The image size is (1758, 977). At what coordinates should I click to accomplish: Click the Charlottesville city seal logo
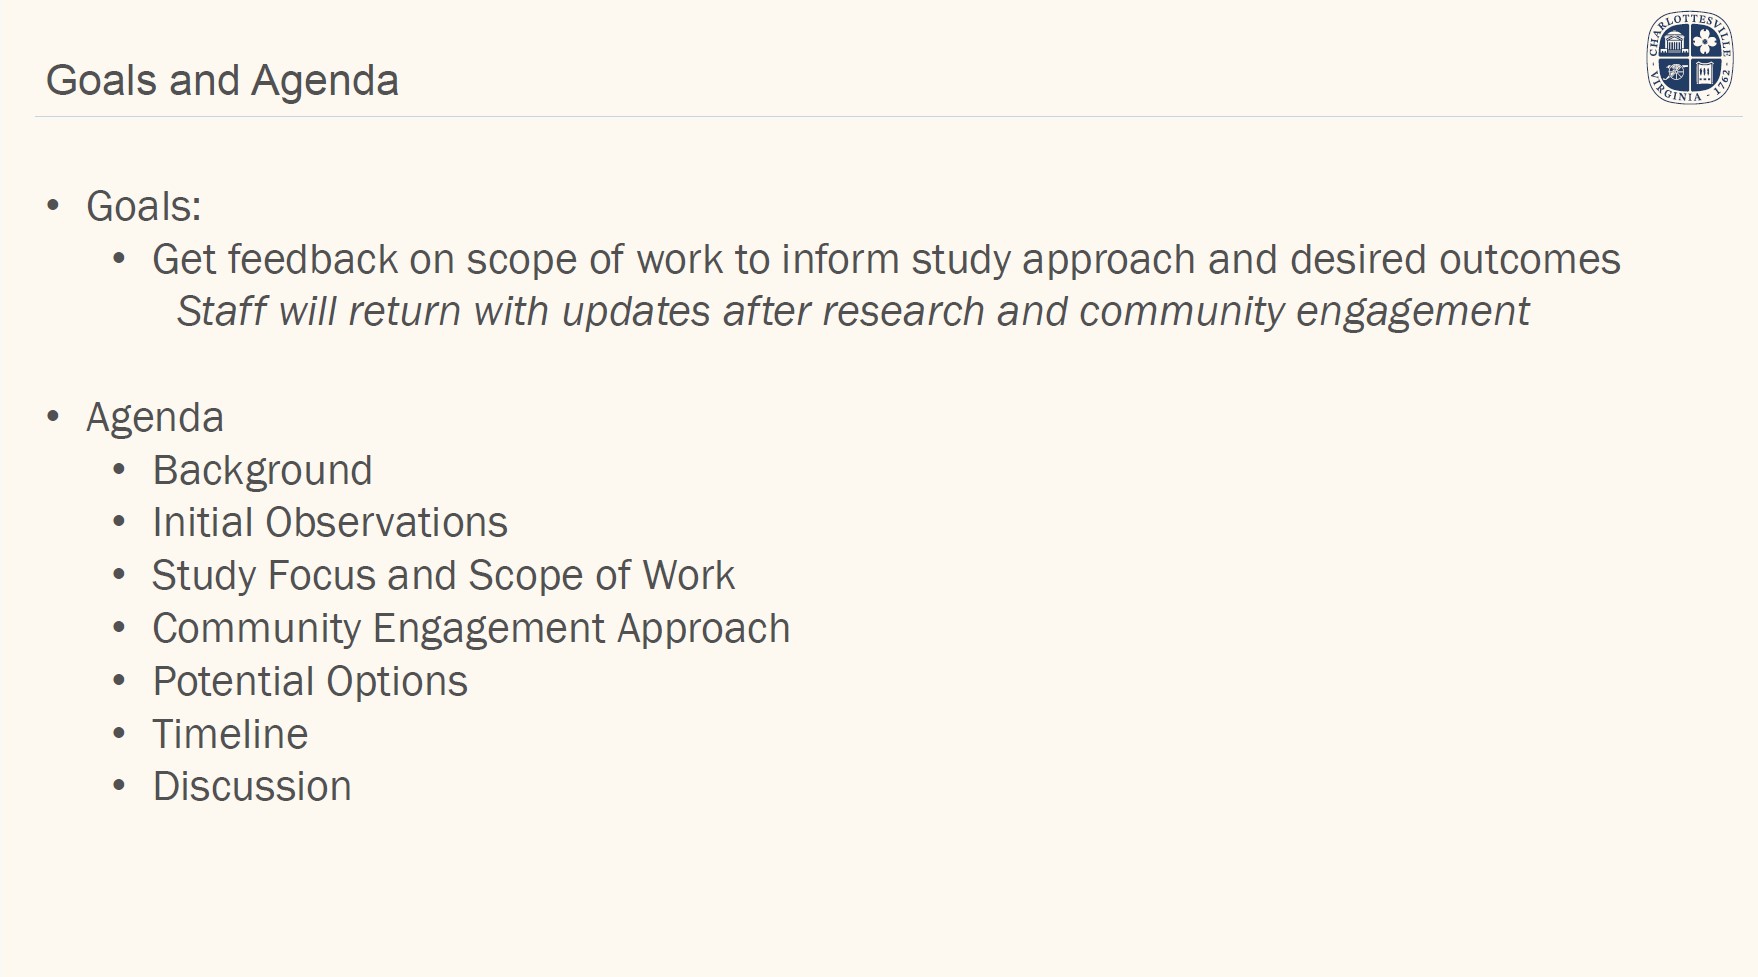coord(1690,58)
